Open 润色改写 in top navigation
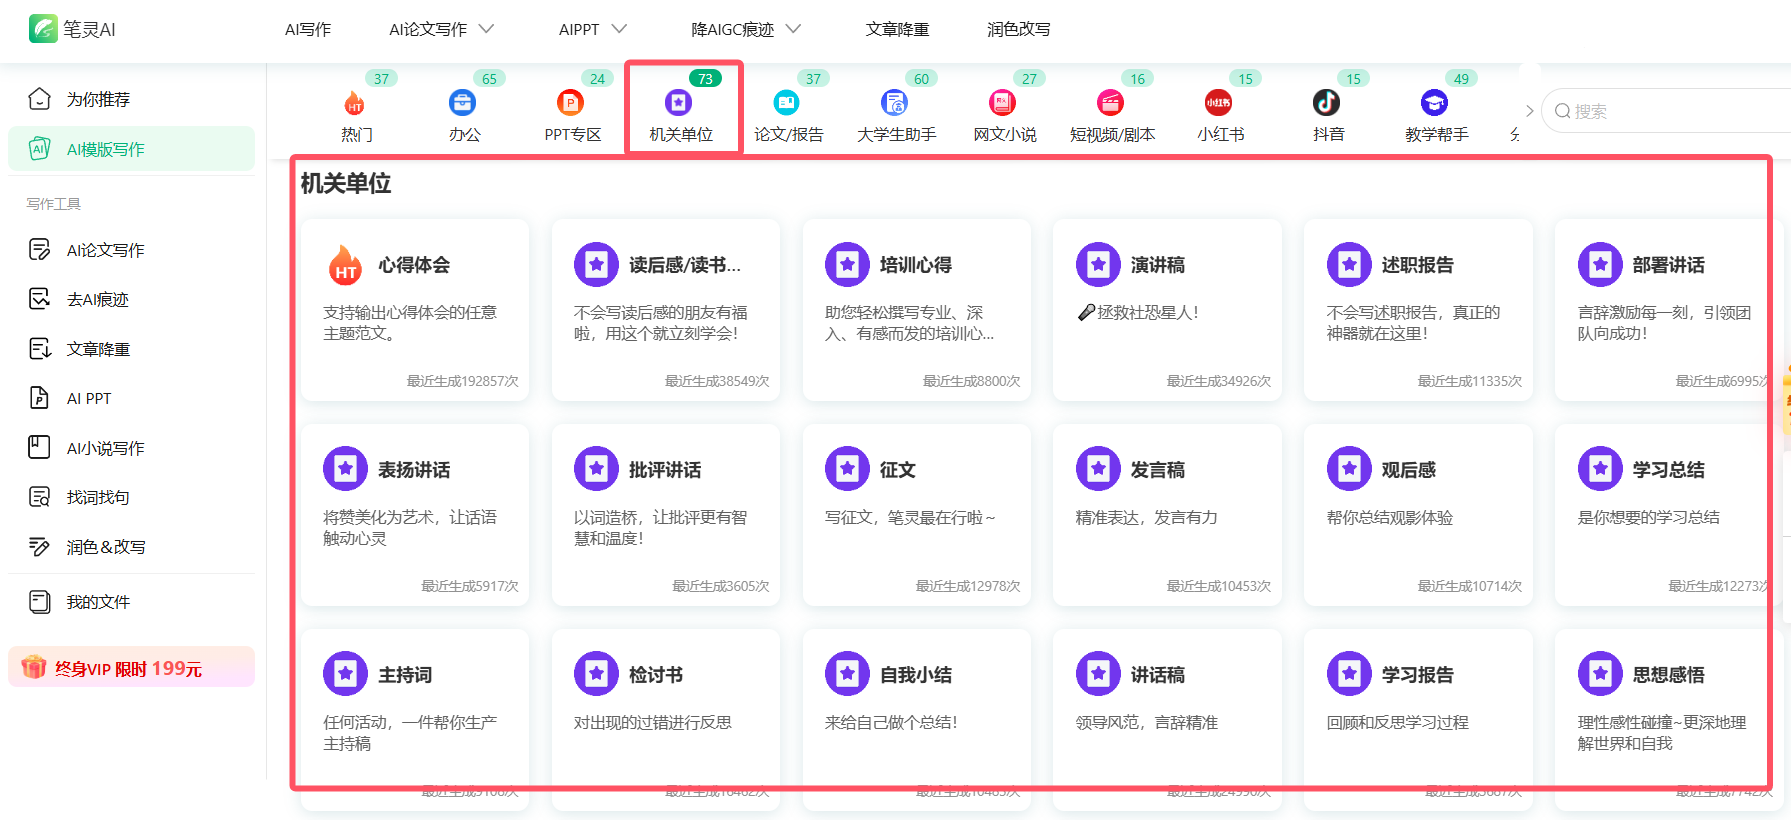Image resolution: width=1791 pixels, height=820 pixels. 1018,30
